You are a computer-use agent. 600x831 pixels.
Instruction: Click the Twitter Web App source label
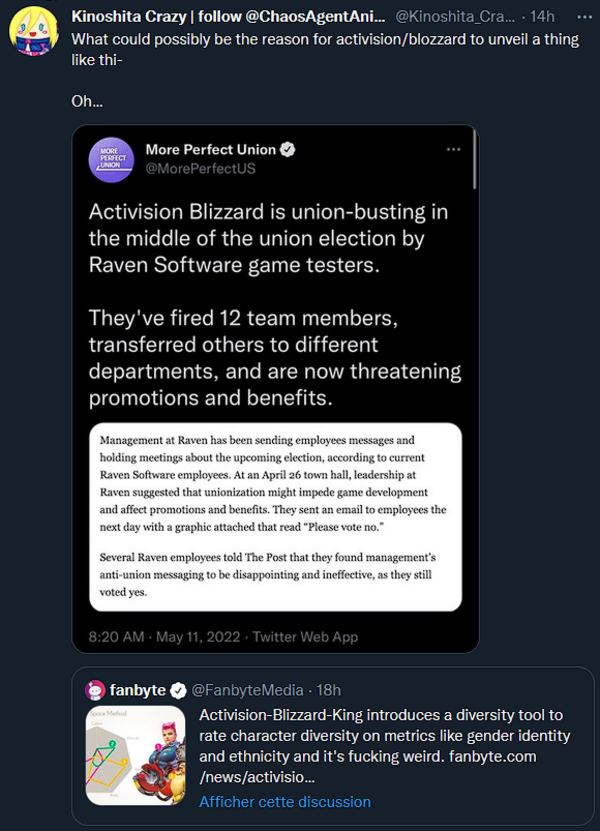point(305,636)
